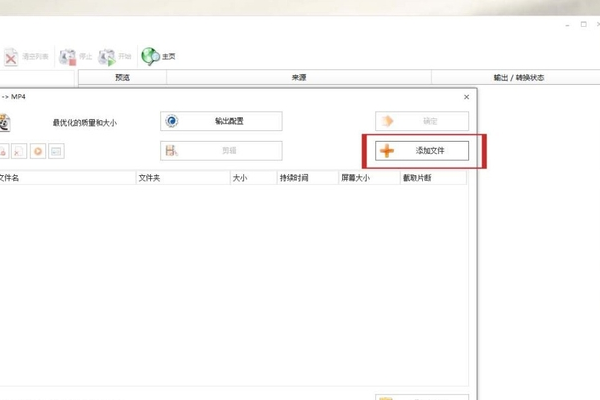600x400 pixels.
Task: Sort by 持续时间 duration column header
Action: click(x=294, y=178)
